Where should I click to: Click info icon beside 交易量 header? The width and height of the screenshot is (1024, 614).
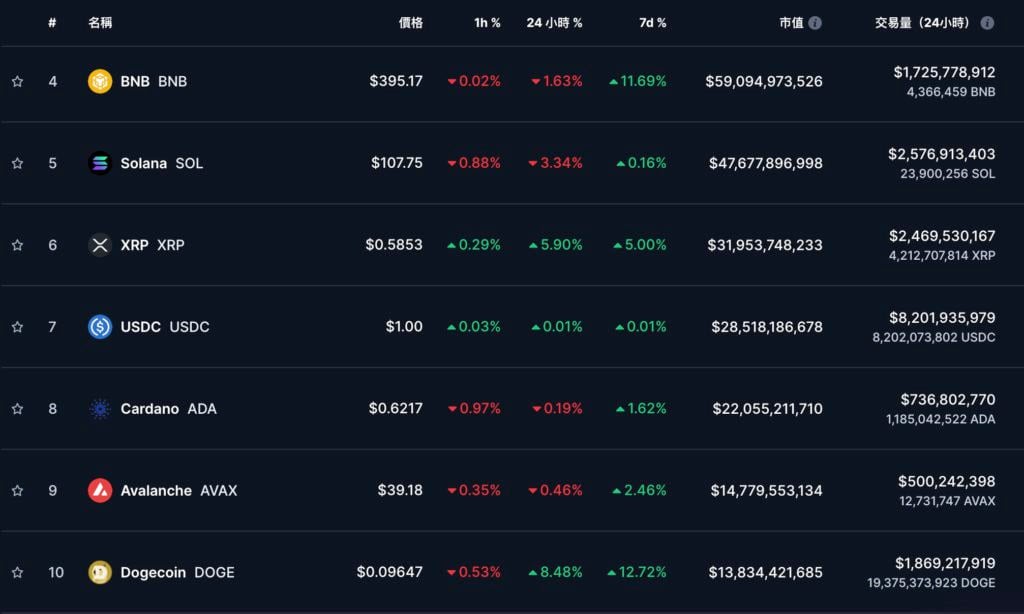click(x=987, y=23)
